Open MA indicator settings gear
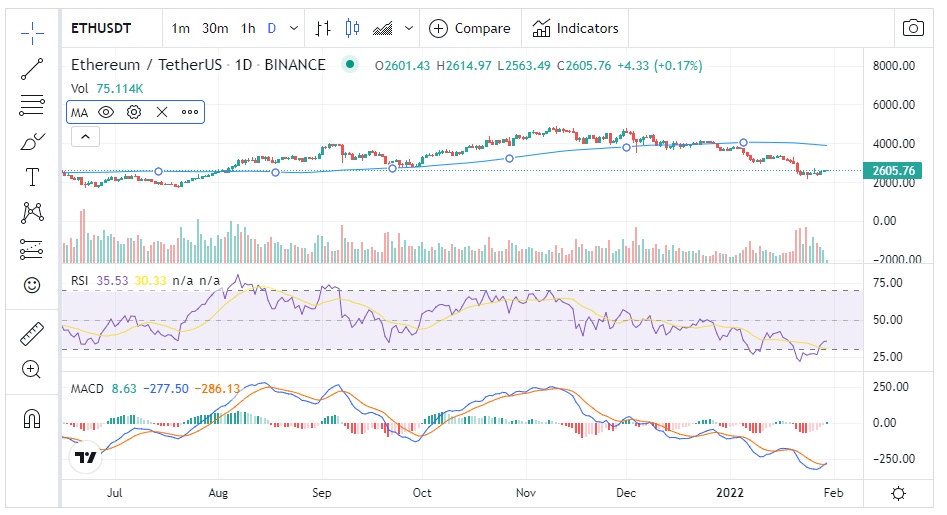Viewport: 947px width, 515px height. pos(134,112)
